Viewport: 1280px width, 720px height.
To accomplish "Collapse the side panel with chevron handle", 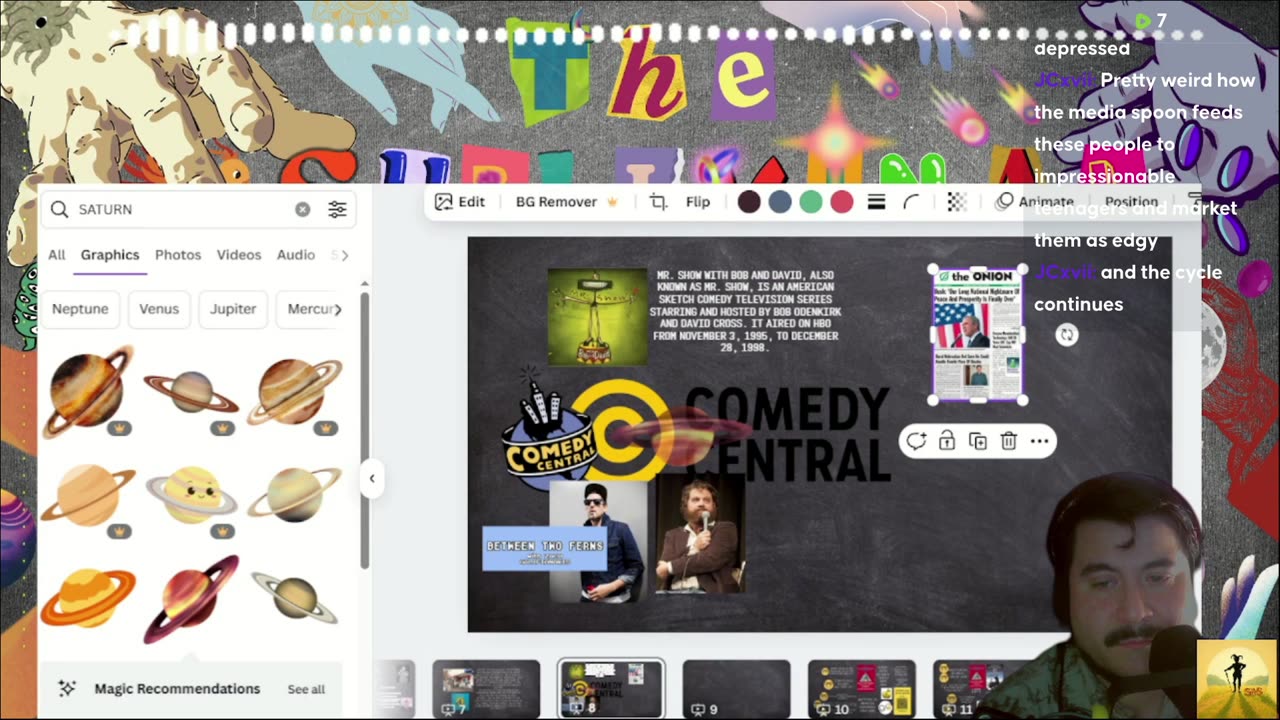I will point(372,478).
